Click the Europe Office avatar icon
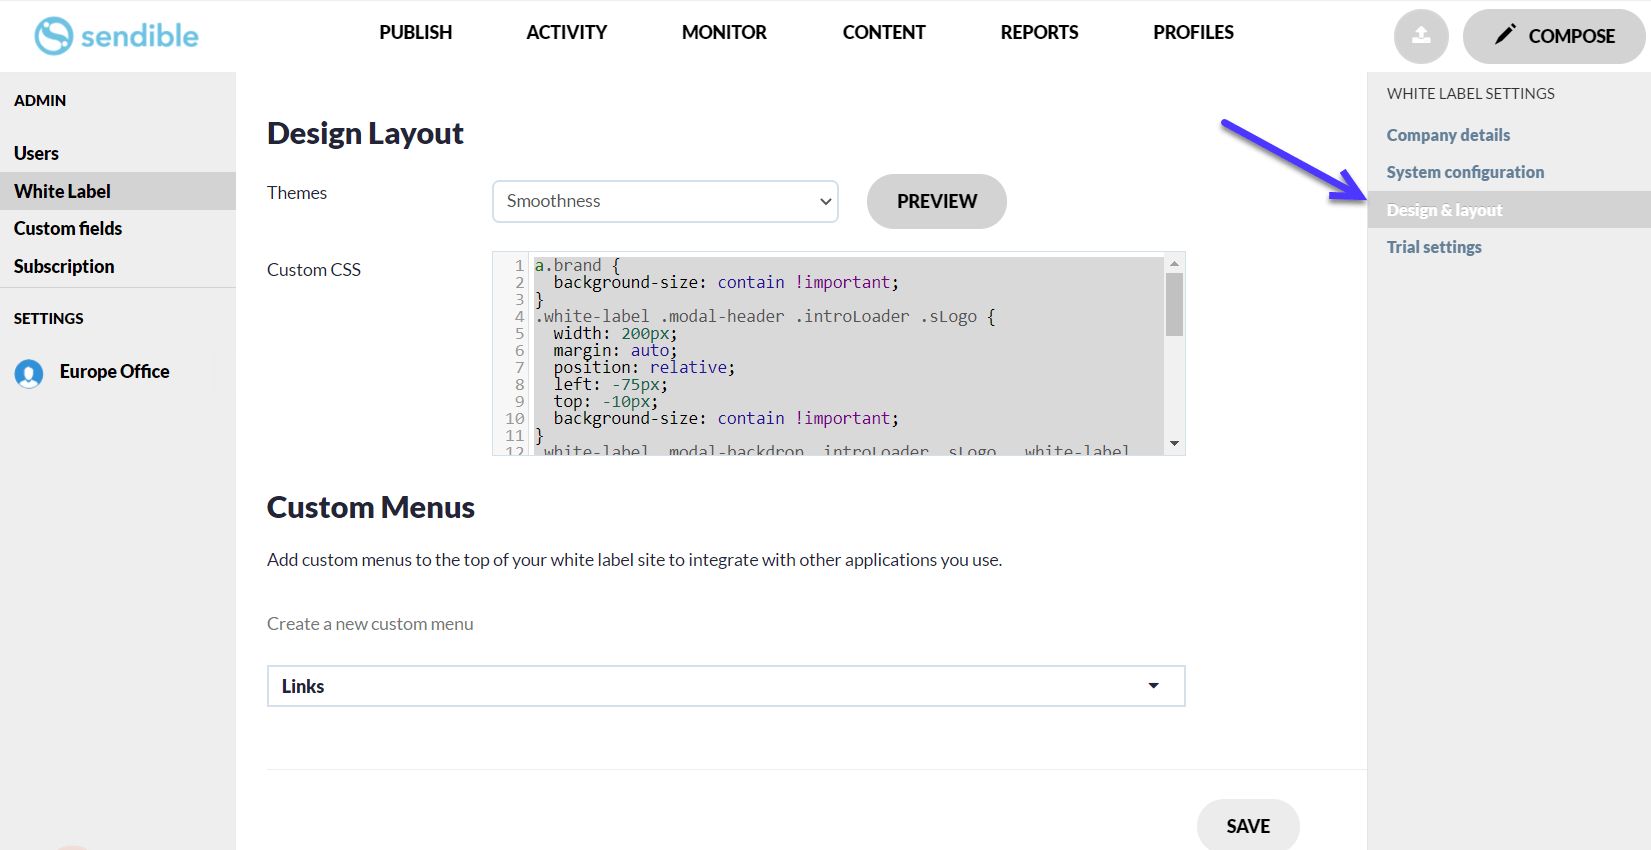Screen dimensions: 1651x850 tap(29, 373)
